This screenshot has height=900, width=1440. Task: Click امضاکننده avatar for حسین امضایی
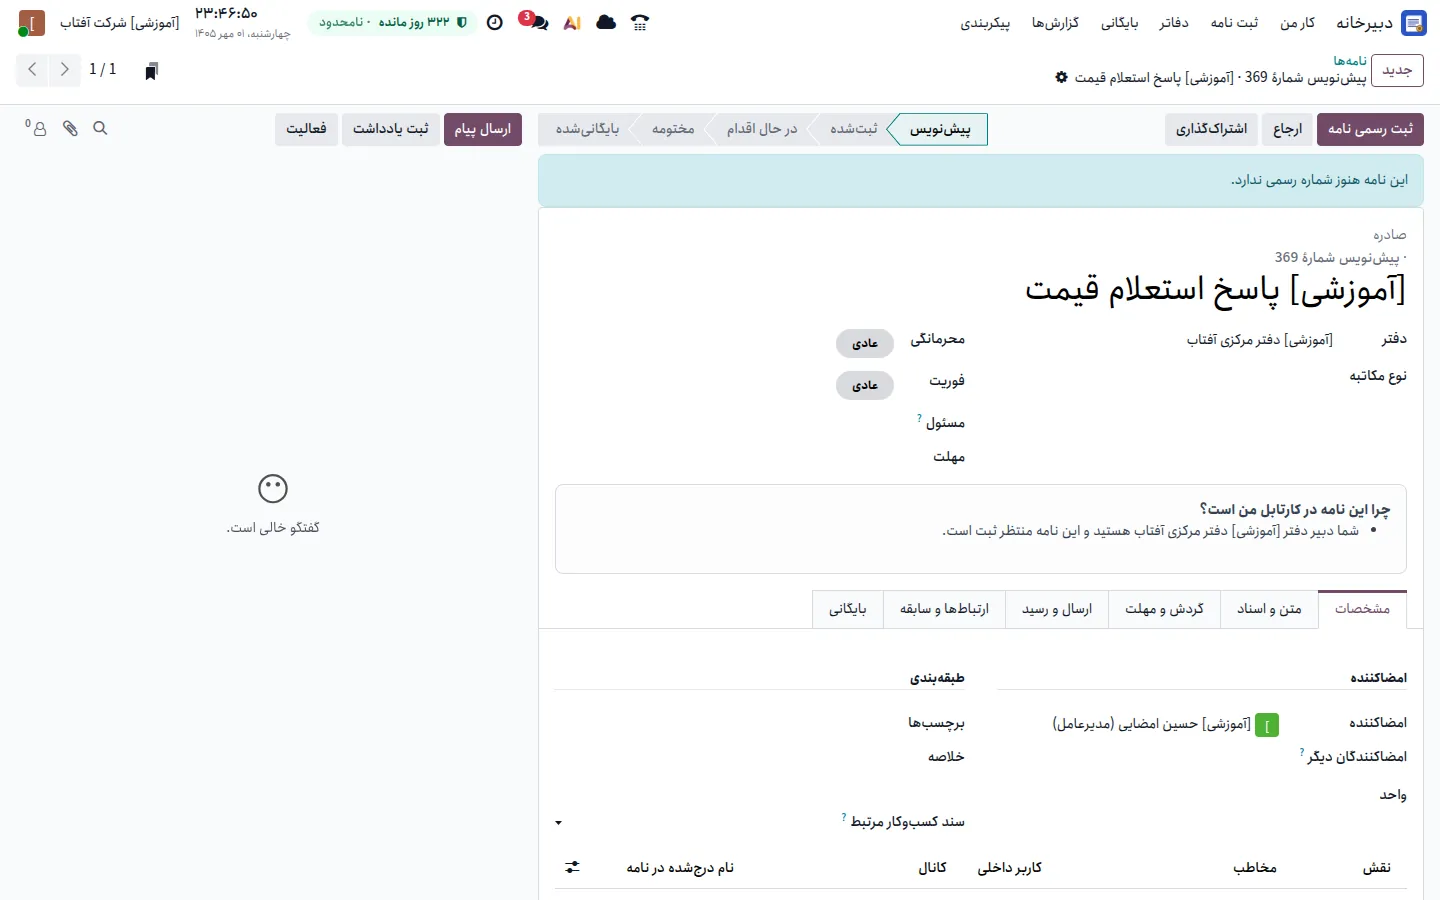1267,724
